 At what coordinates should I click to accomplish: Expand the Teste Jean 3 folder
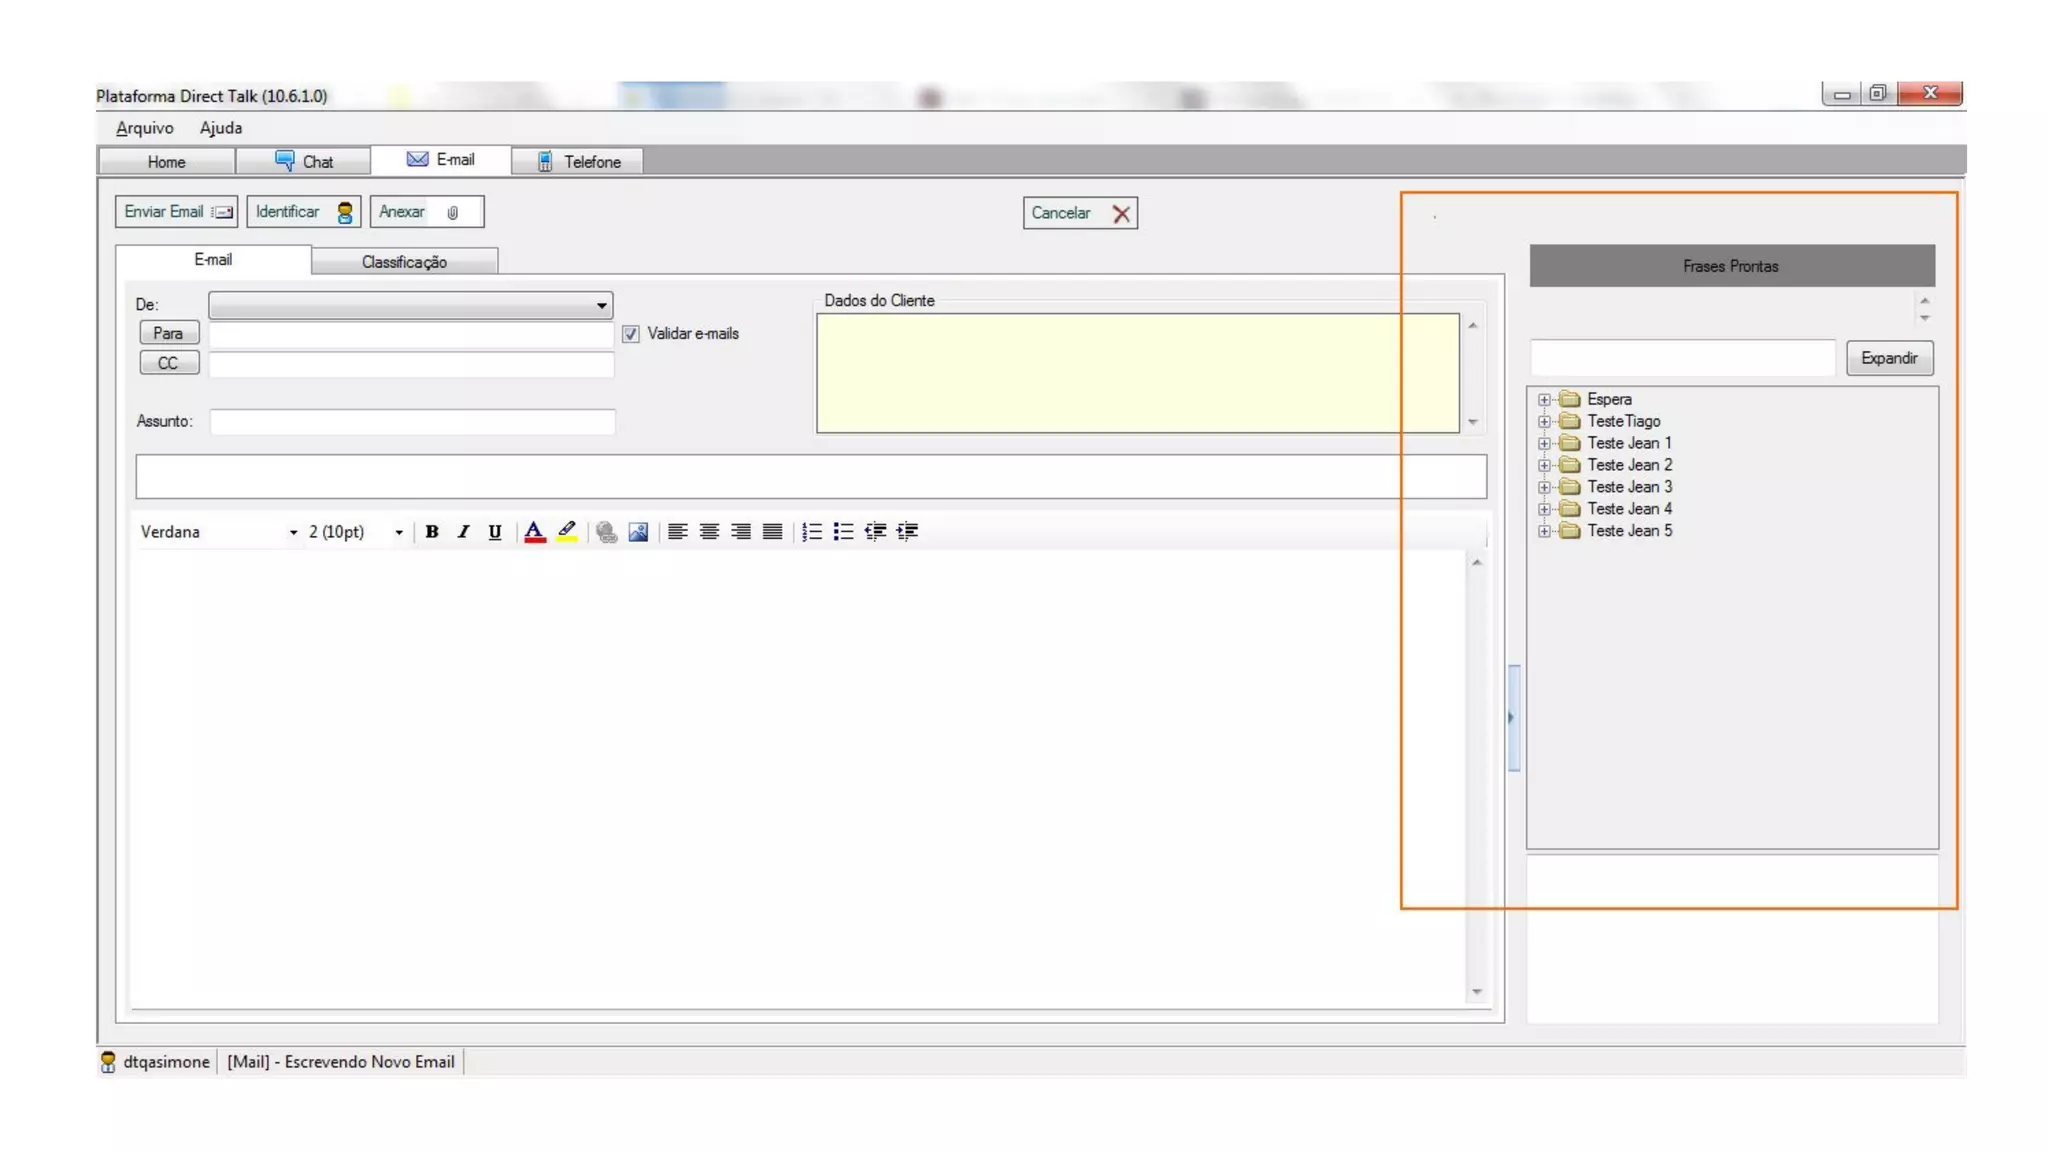[x=1544, y=488]
